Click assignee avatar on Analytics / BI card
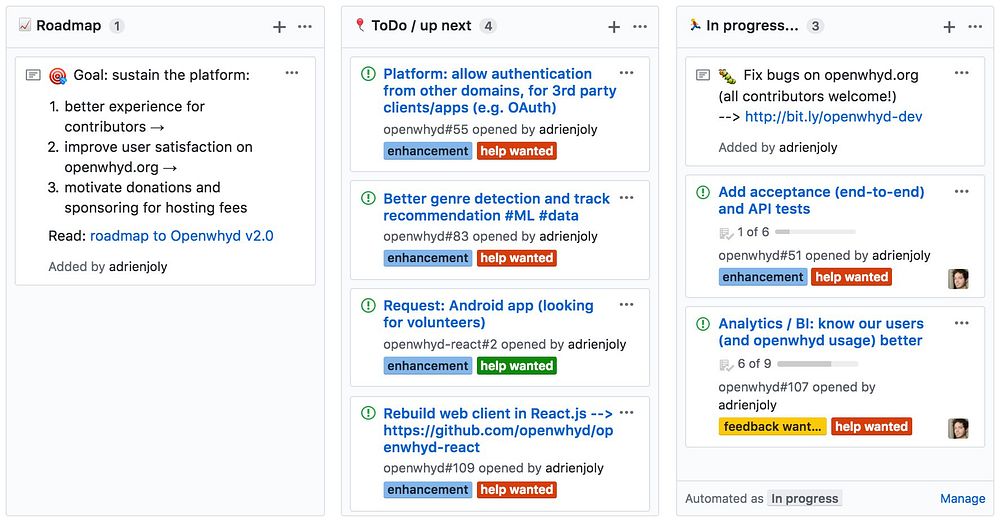 coord(958,428)
